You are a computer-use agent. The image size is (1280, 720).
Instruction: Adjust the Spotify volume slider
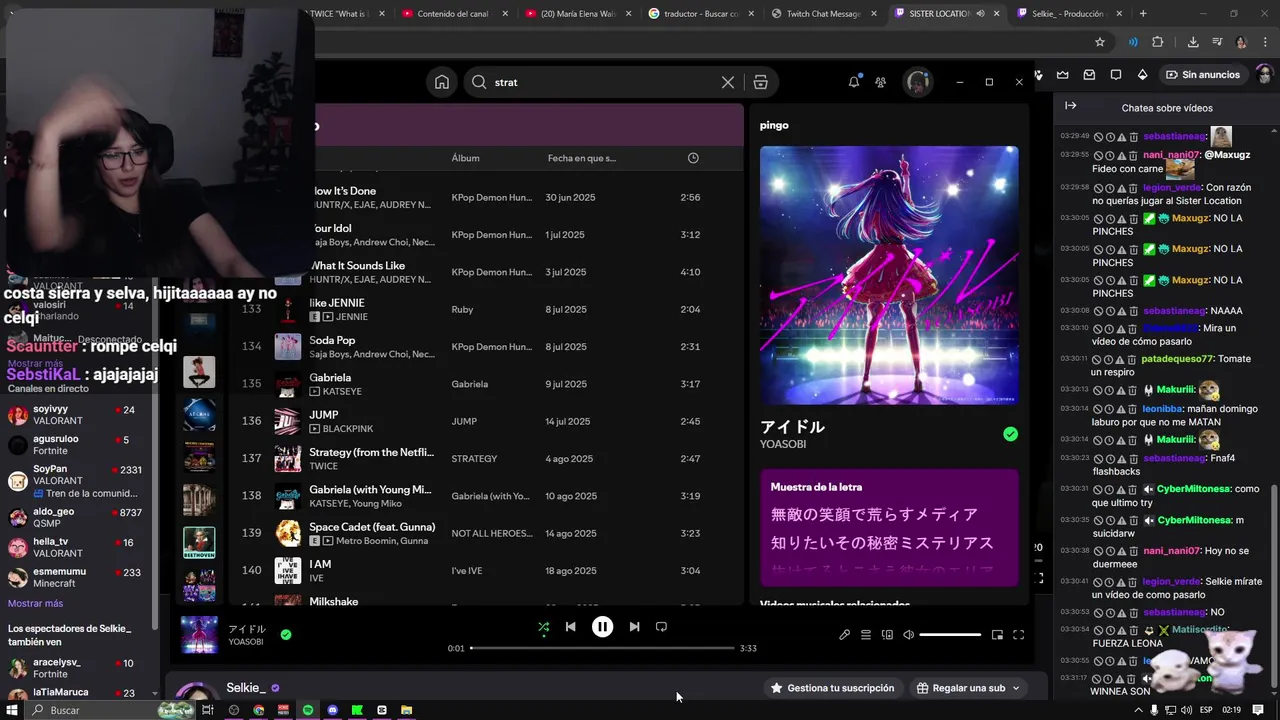pyautogui.click(x=950, y=635)
